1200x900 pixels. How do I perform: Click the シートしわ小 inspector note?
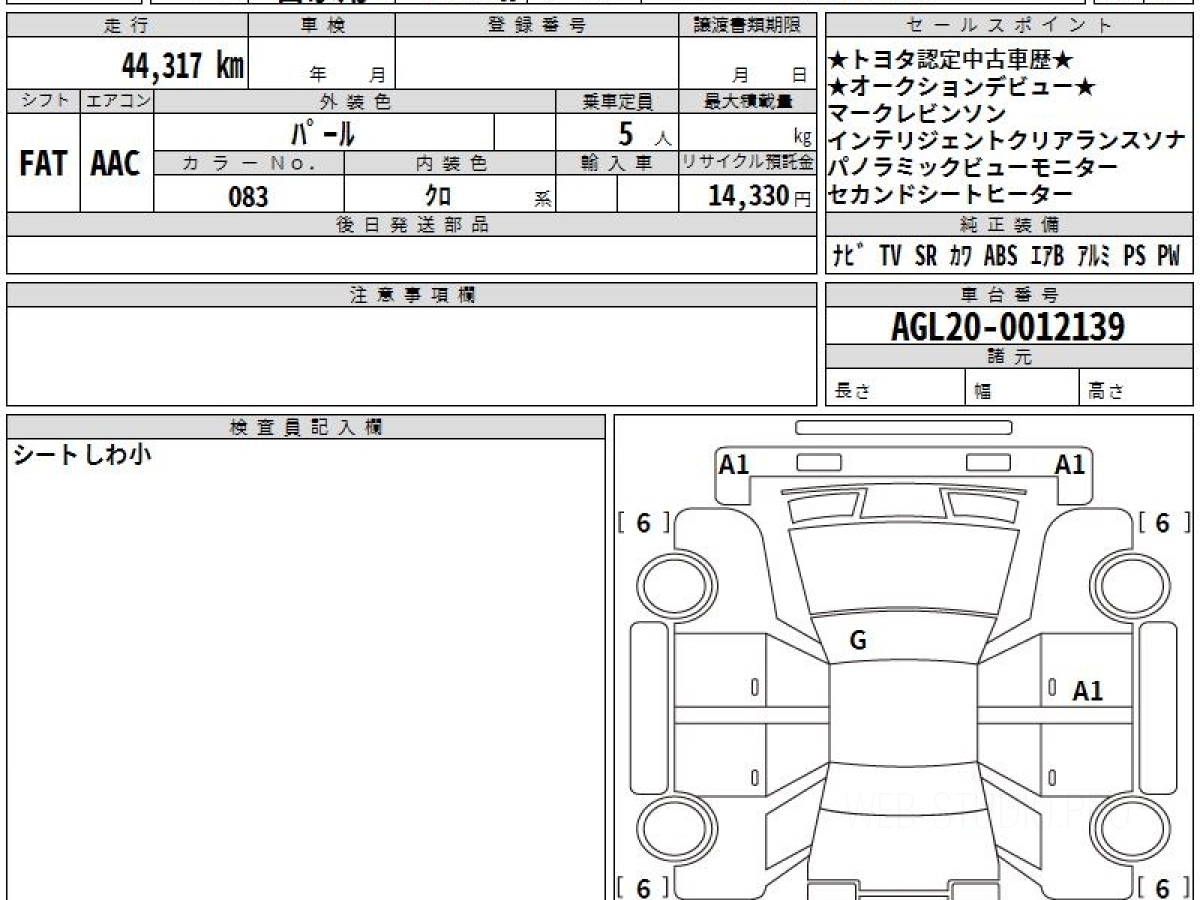81,456
